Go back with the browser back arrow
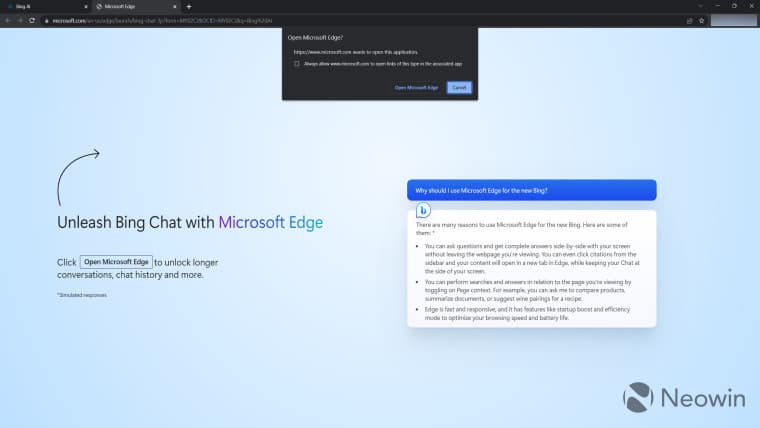Screen dimensions: 760x428 (8, 20)
